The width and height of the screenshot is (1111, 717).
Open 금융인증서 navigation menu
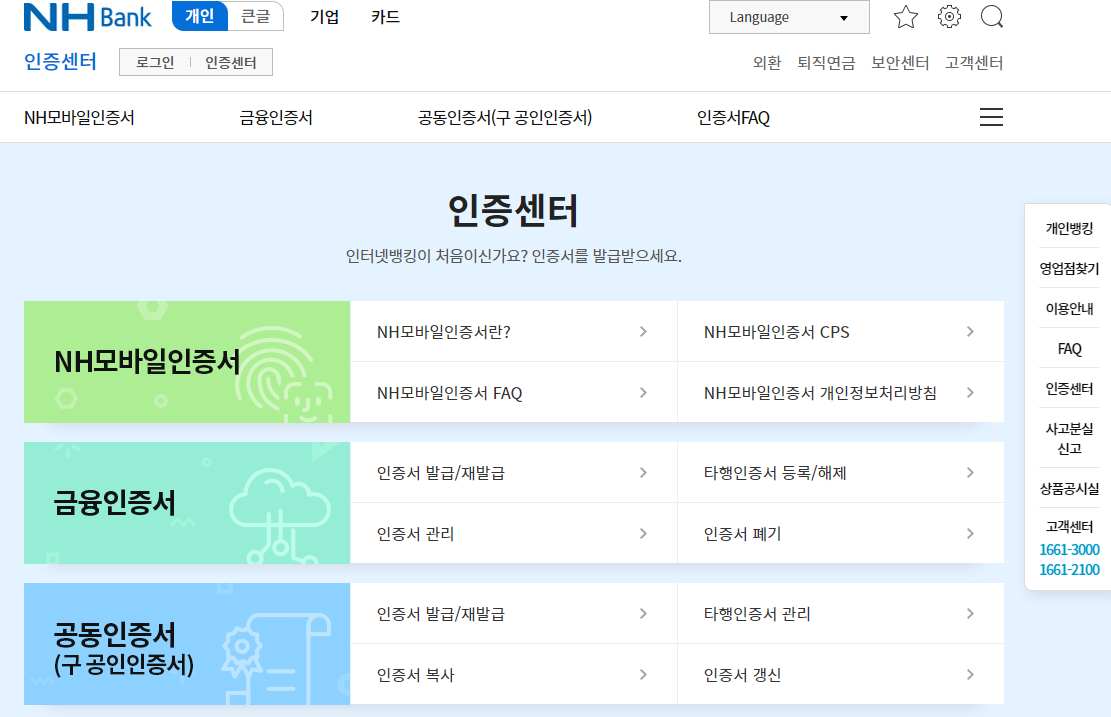pyautogui.click(x=276, y=118)
